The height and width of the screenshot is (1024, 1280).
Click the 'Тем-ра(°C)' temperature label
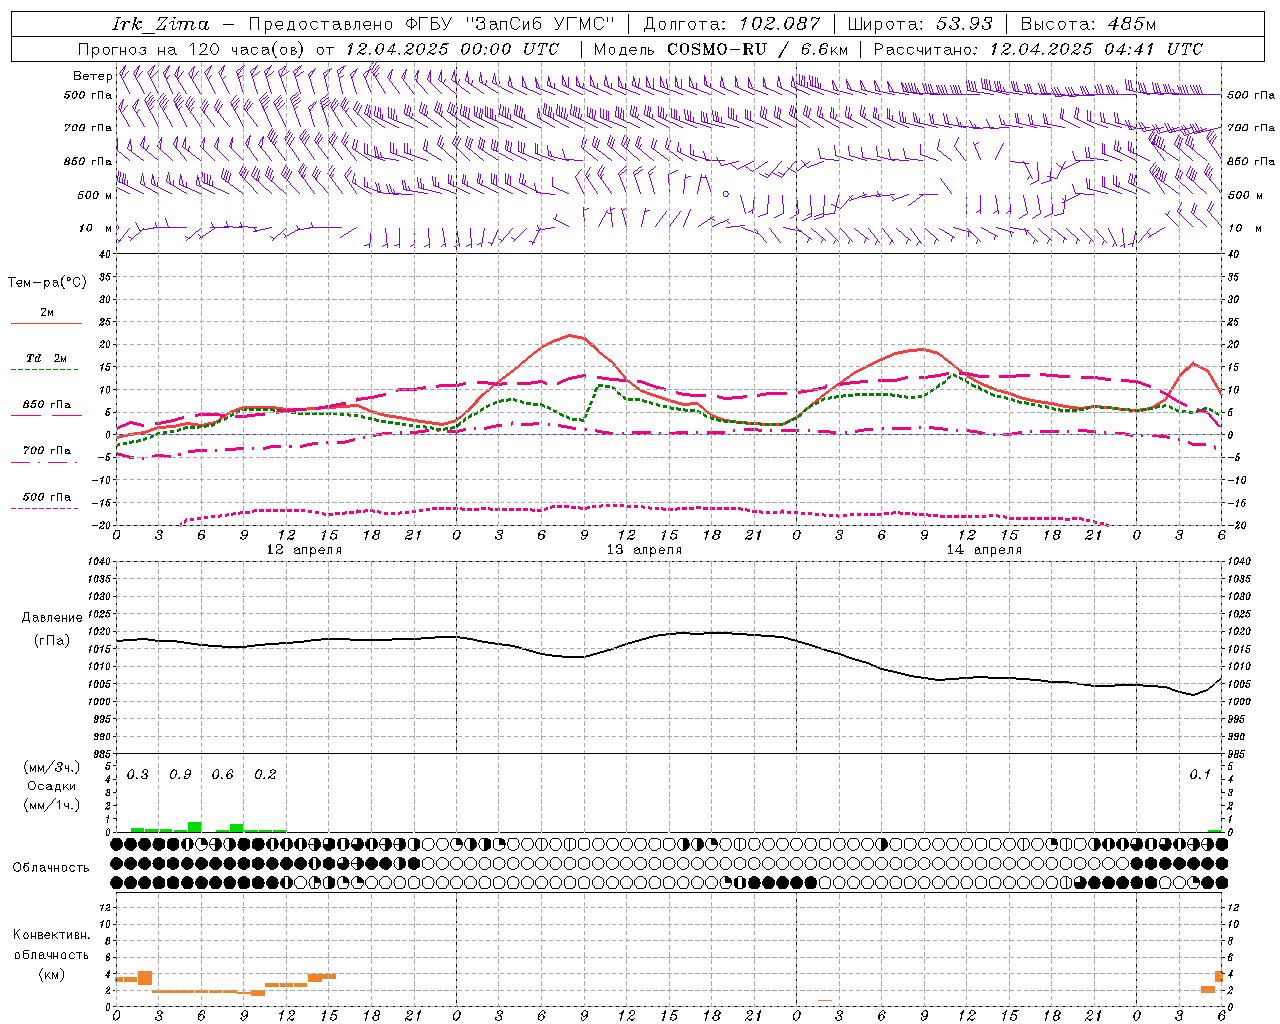coord(47,283)
